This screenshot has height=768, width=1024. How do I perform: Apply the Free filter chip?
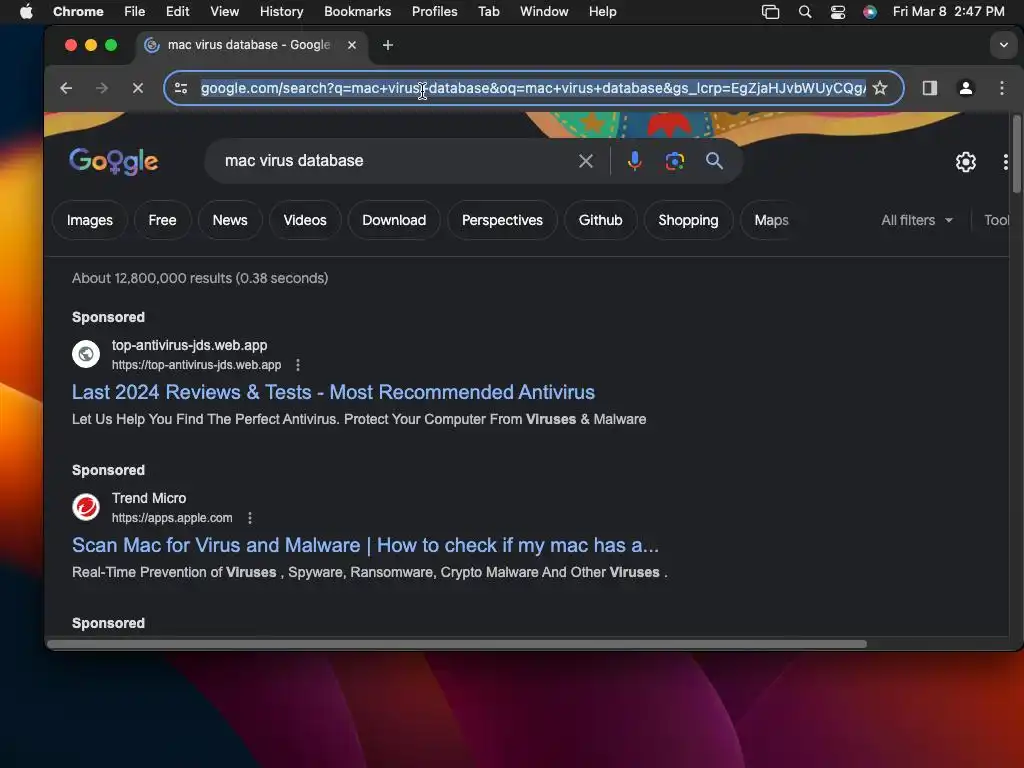point(163,220)
